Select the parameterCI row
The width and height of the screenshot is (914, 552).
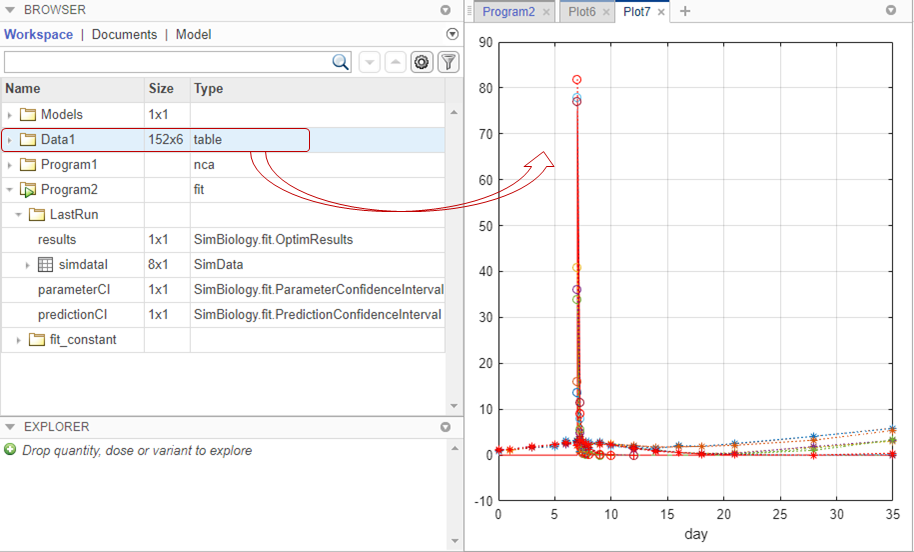tap(223, 290)
